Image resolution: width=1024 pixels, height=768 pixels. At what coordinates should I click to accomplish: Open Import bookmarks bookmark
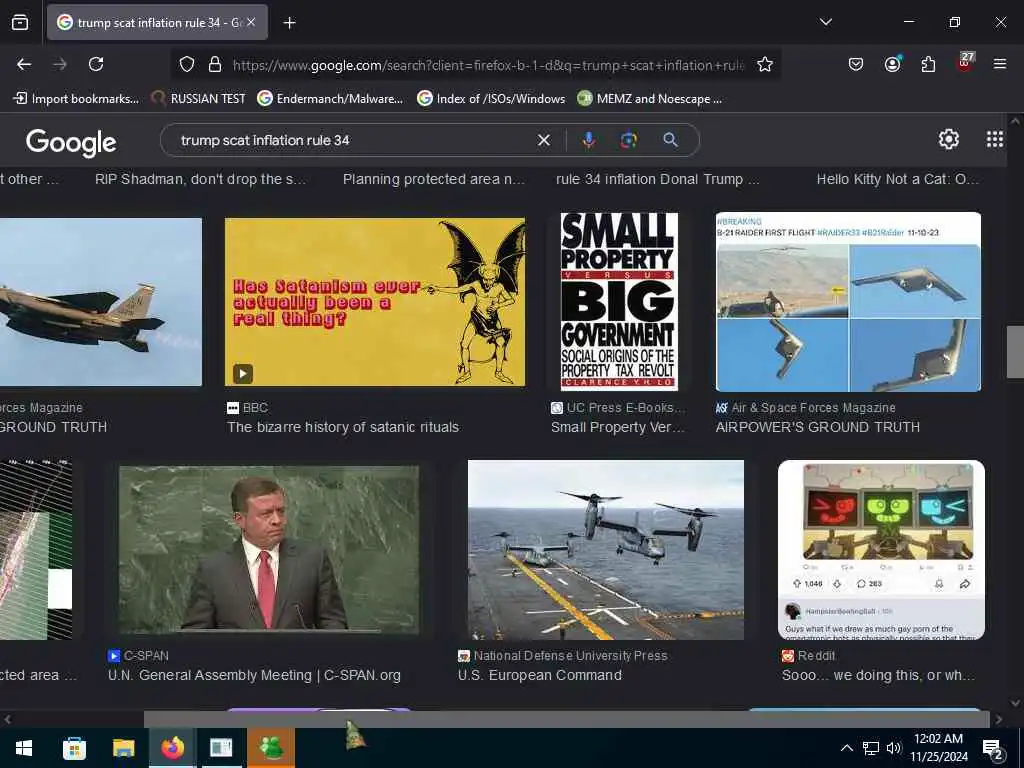[76, 99]
